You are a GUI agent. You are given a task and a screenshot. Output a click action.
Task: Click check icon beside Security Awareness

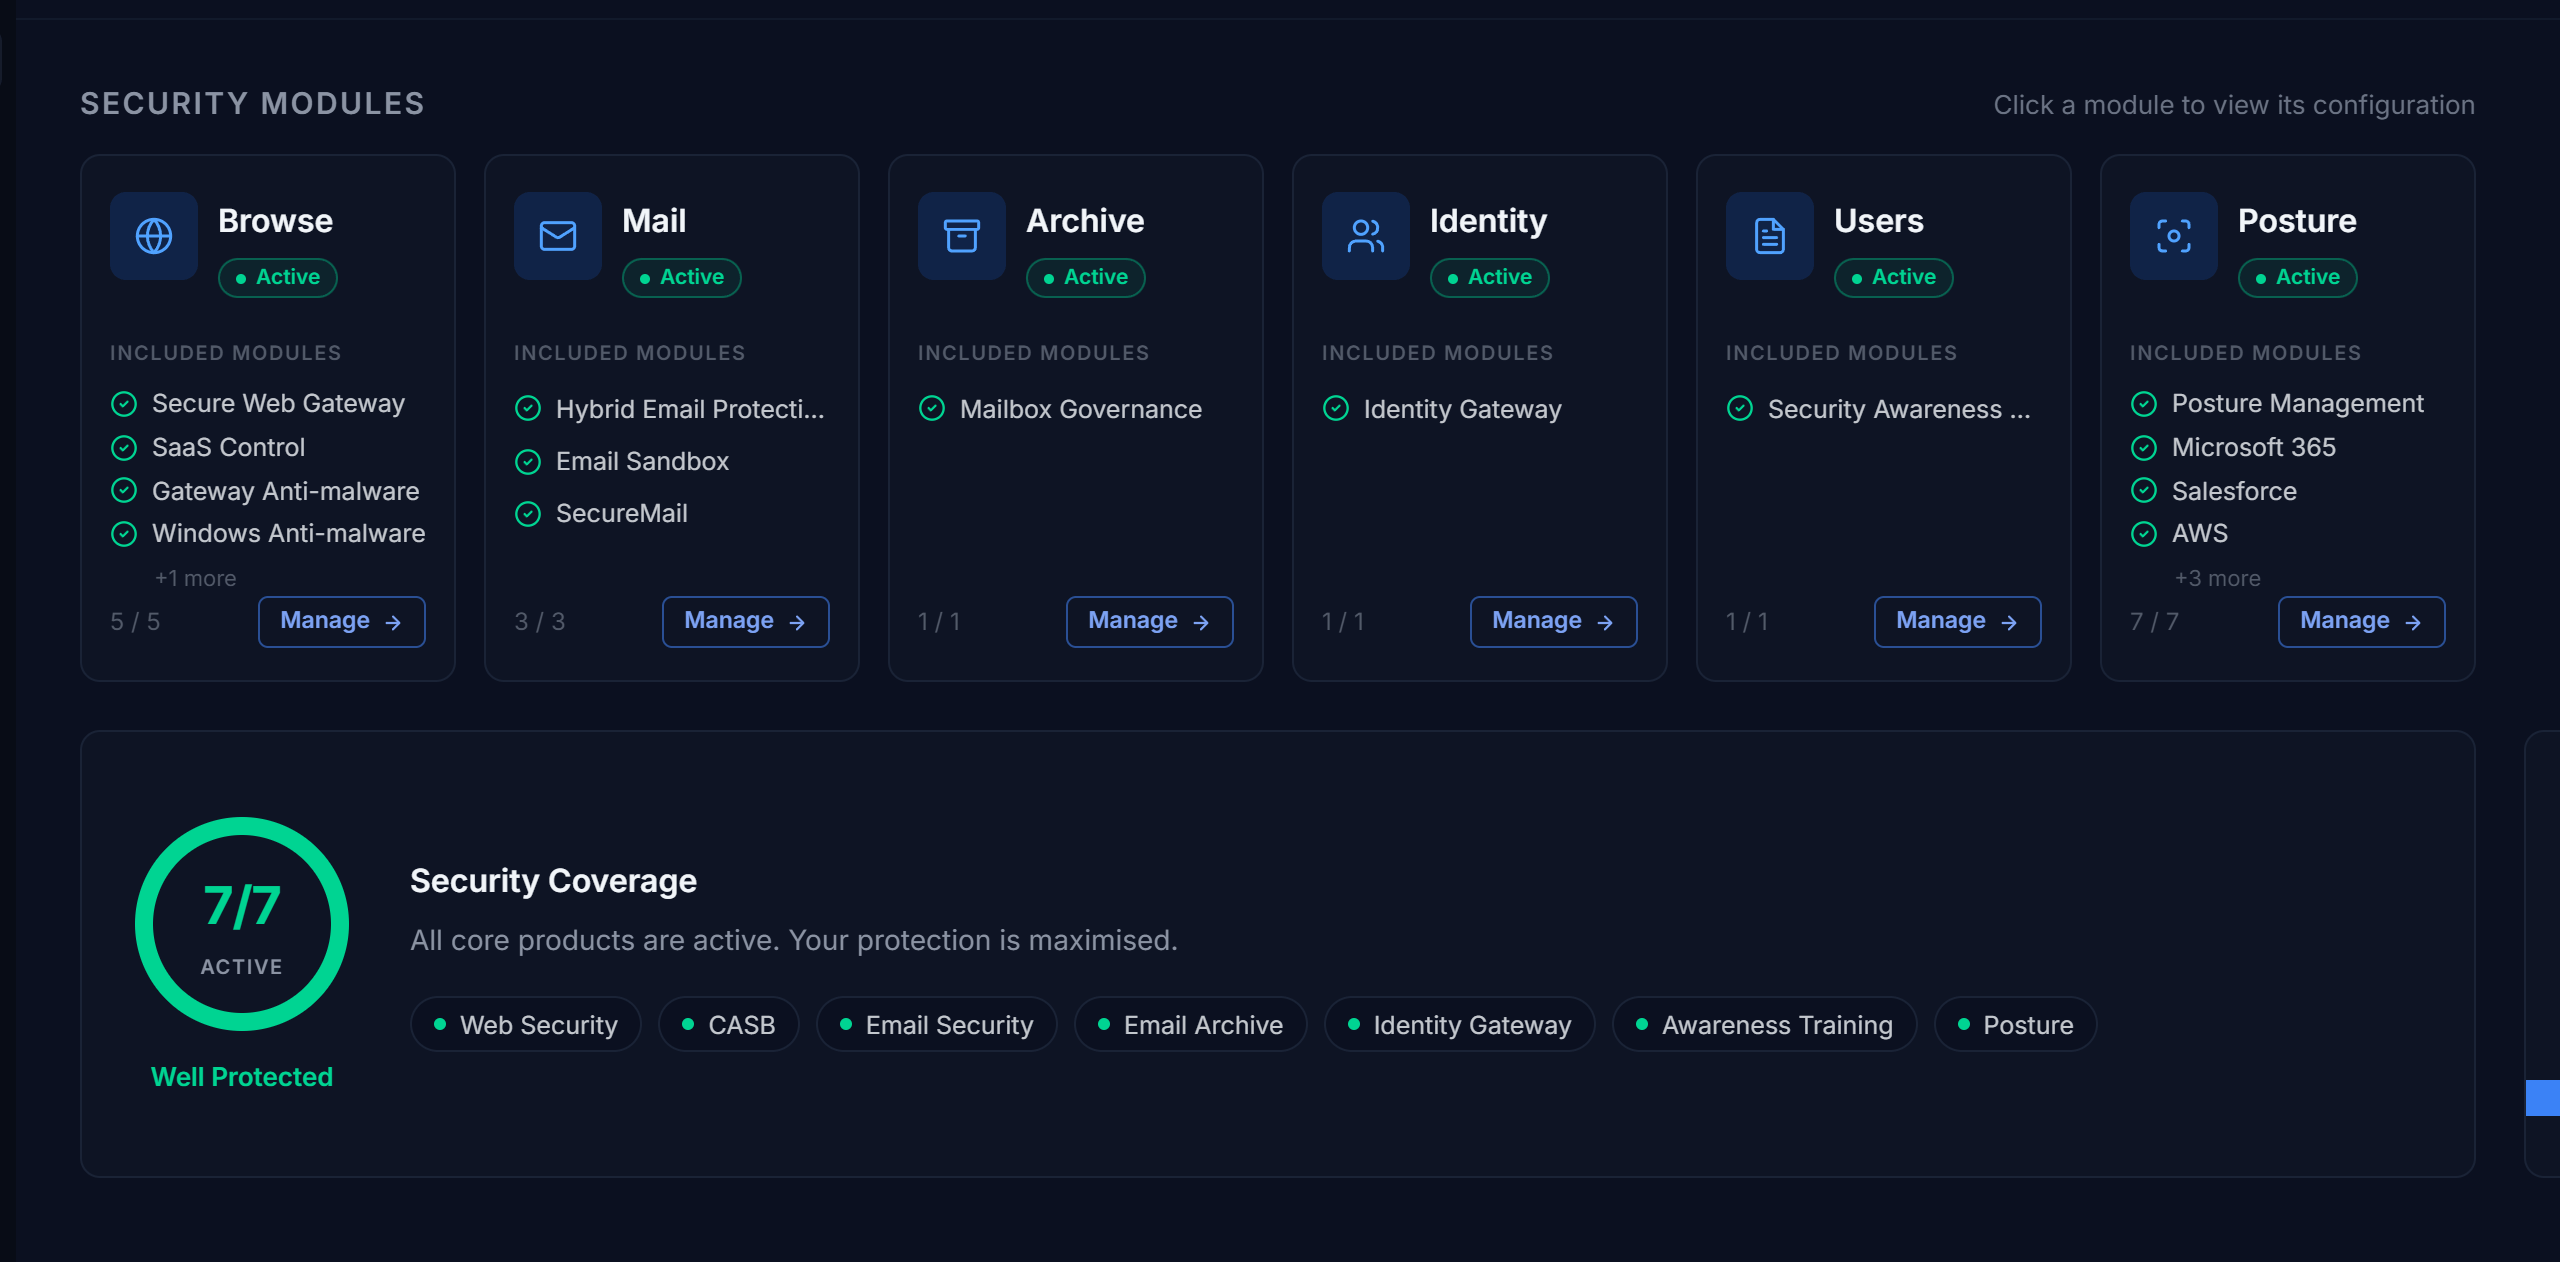1740,409
